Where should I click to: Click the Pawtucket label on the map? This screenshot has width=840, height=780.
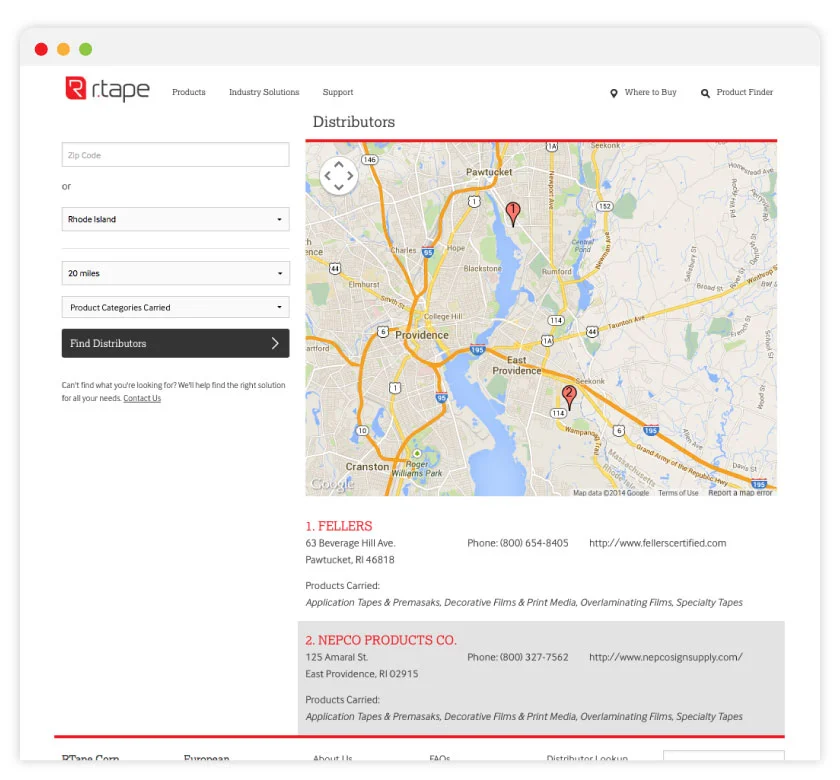tap(489, 172)
